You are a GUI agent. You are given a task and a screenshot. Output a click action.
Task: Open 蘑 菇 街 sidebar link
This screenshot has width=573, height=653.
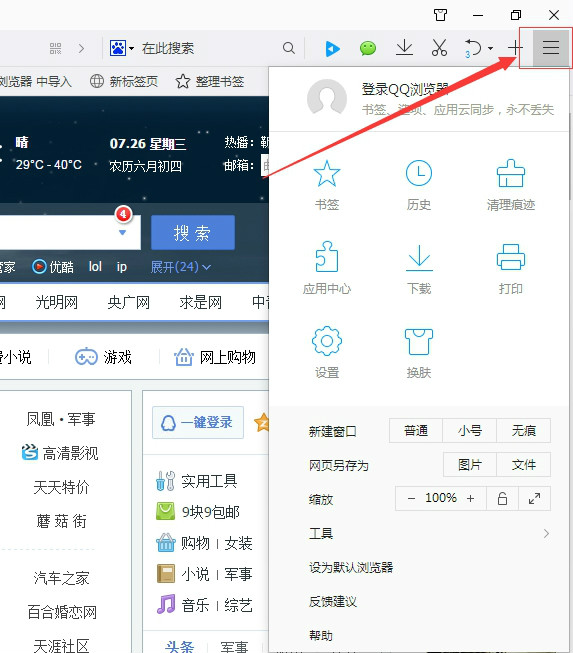(x=61, y=521)
